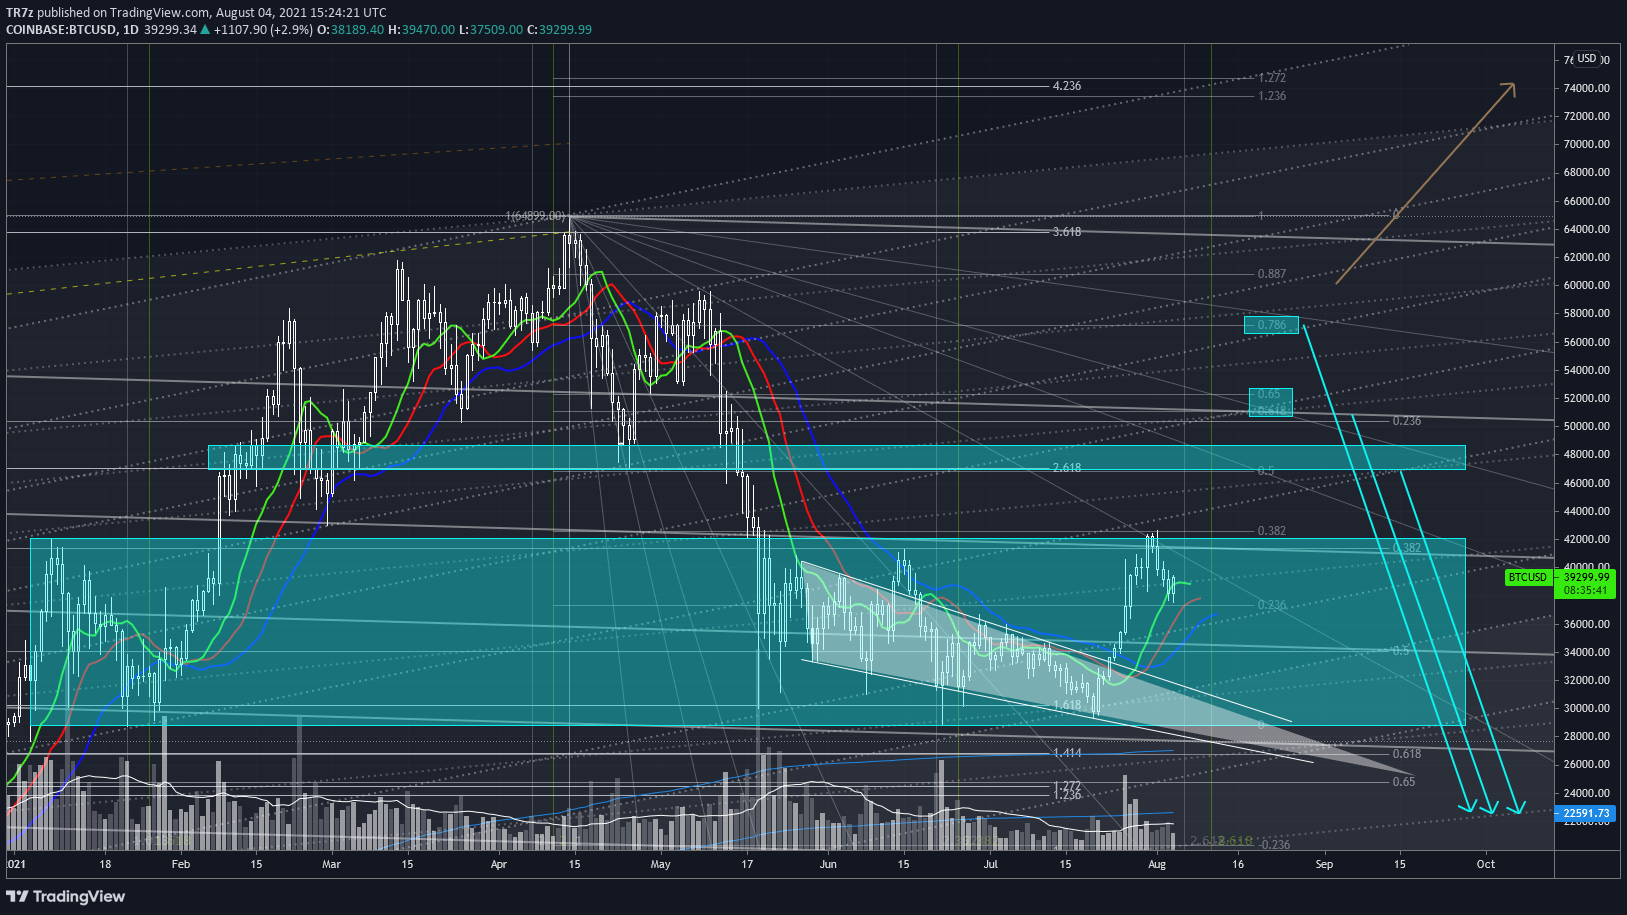Click the 46000.00 price axis label

[x=1587, y=483]
